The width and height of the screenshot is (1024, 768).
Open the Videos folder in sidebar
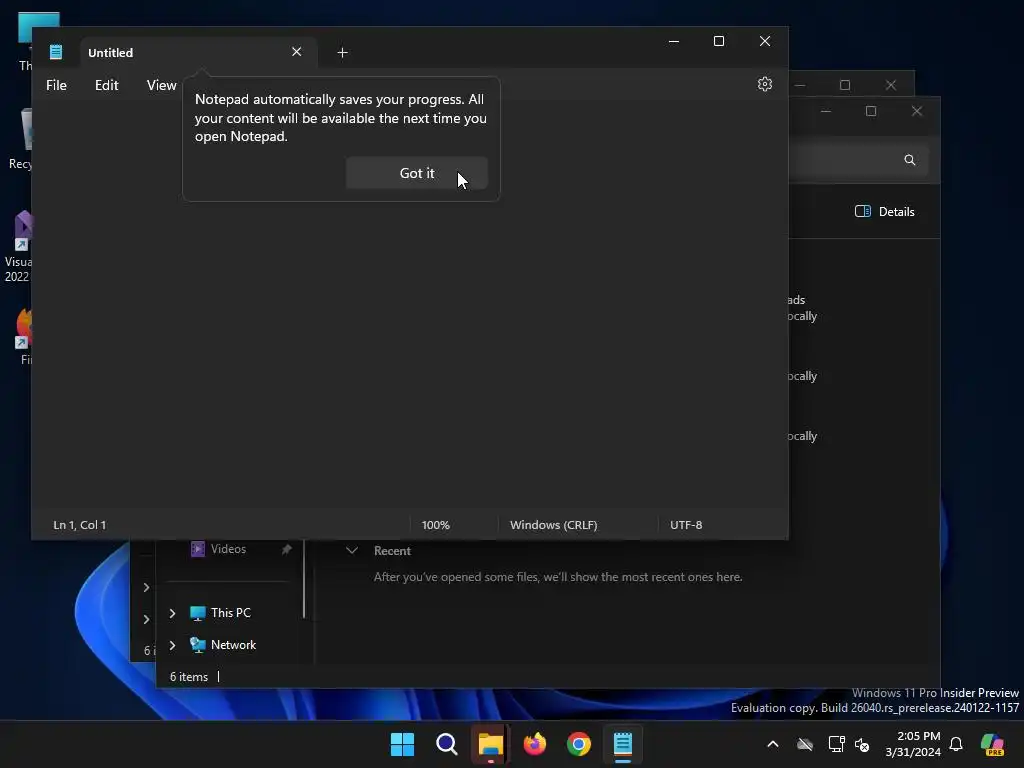[x=228, y=549]
